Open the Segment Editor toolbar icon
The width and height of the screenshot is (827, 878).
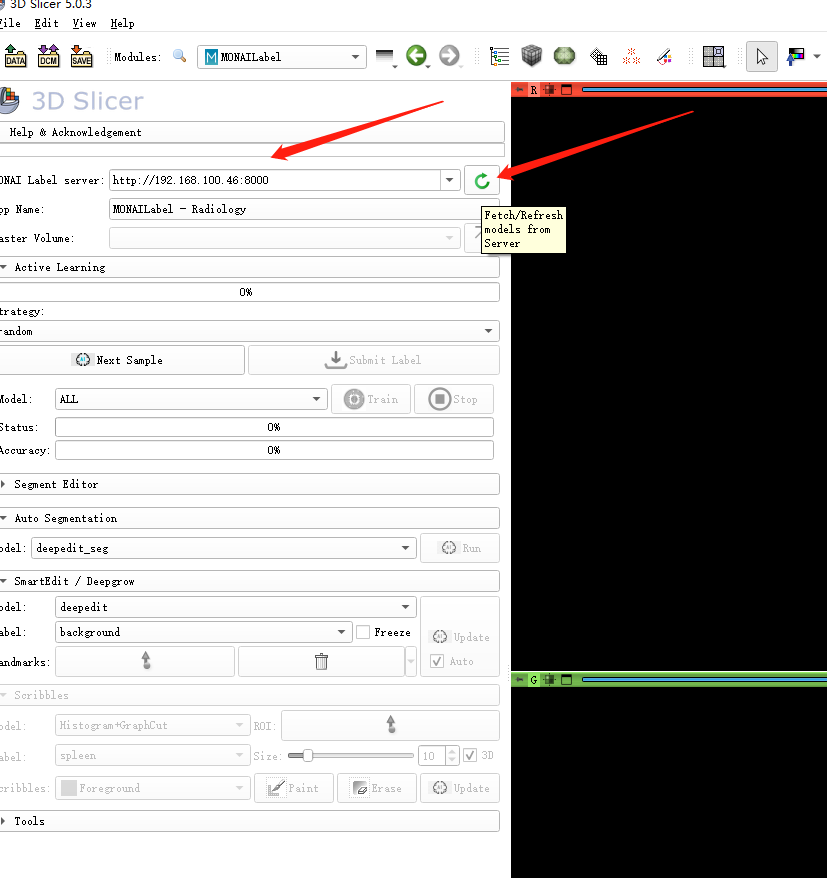pyautogui.click(x=664, y=57)
